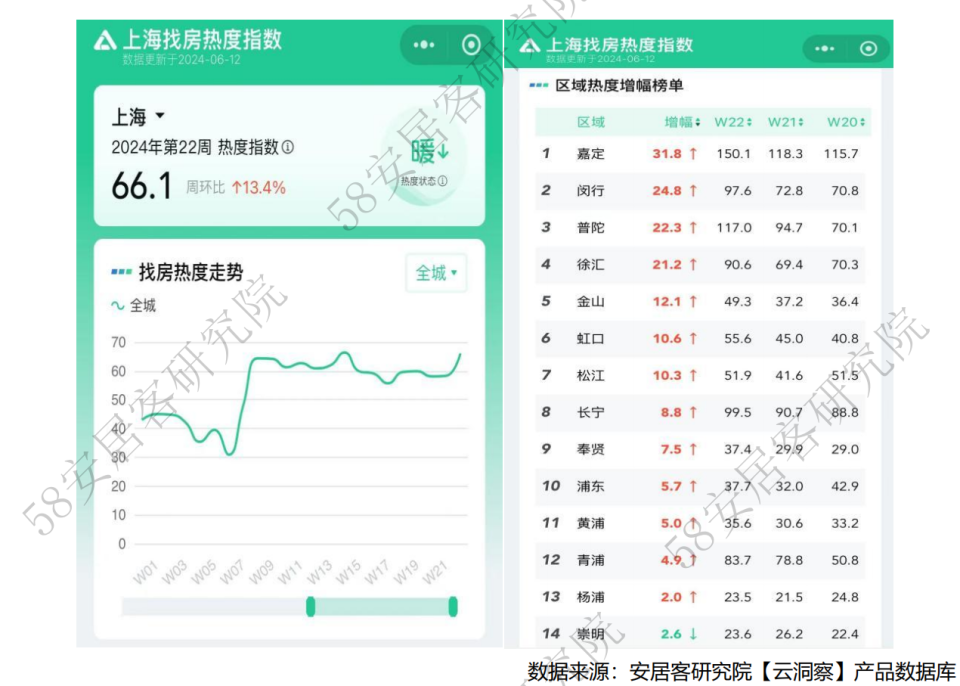960x686 pixels.
Task: Tap the circle close icon on the 区域热度增幅榜单 screen
Action: point(868,48)
